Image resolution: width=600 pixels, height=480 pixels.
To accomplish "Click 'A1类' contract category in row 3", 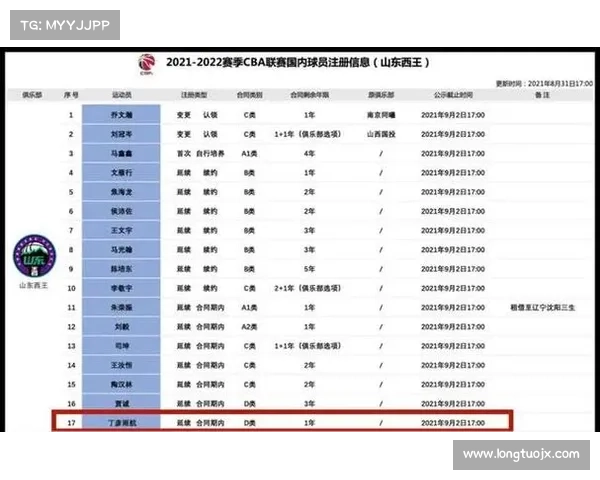I will tap(249, 153).
